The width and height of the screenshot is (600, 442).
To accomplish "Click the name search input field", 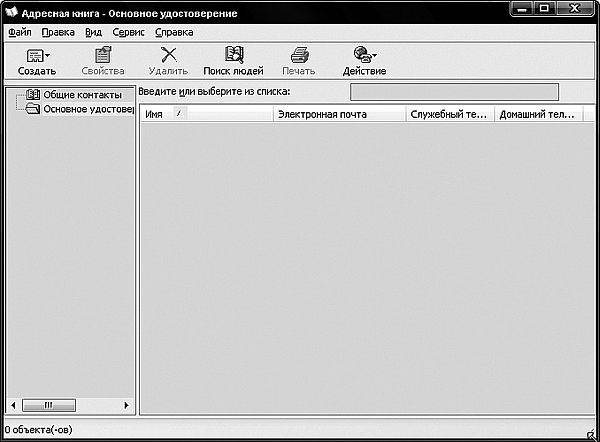I will coord(453,92).
